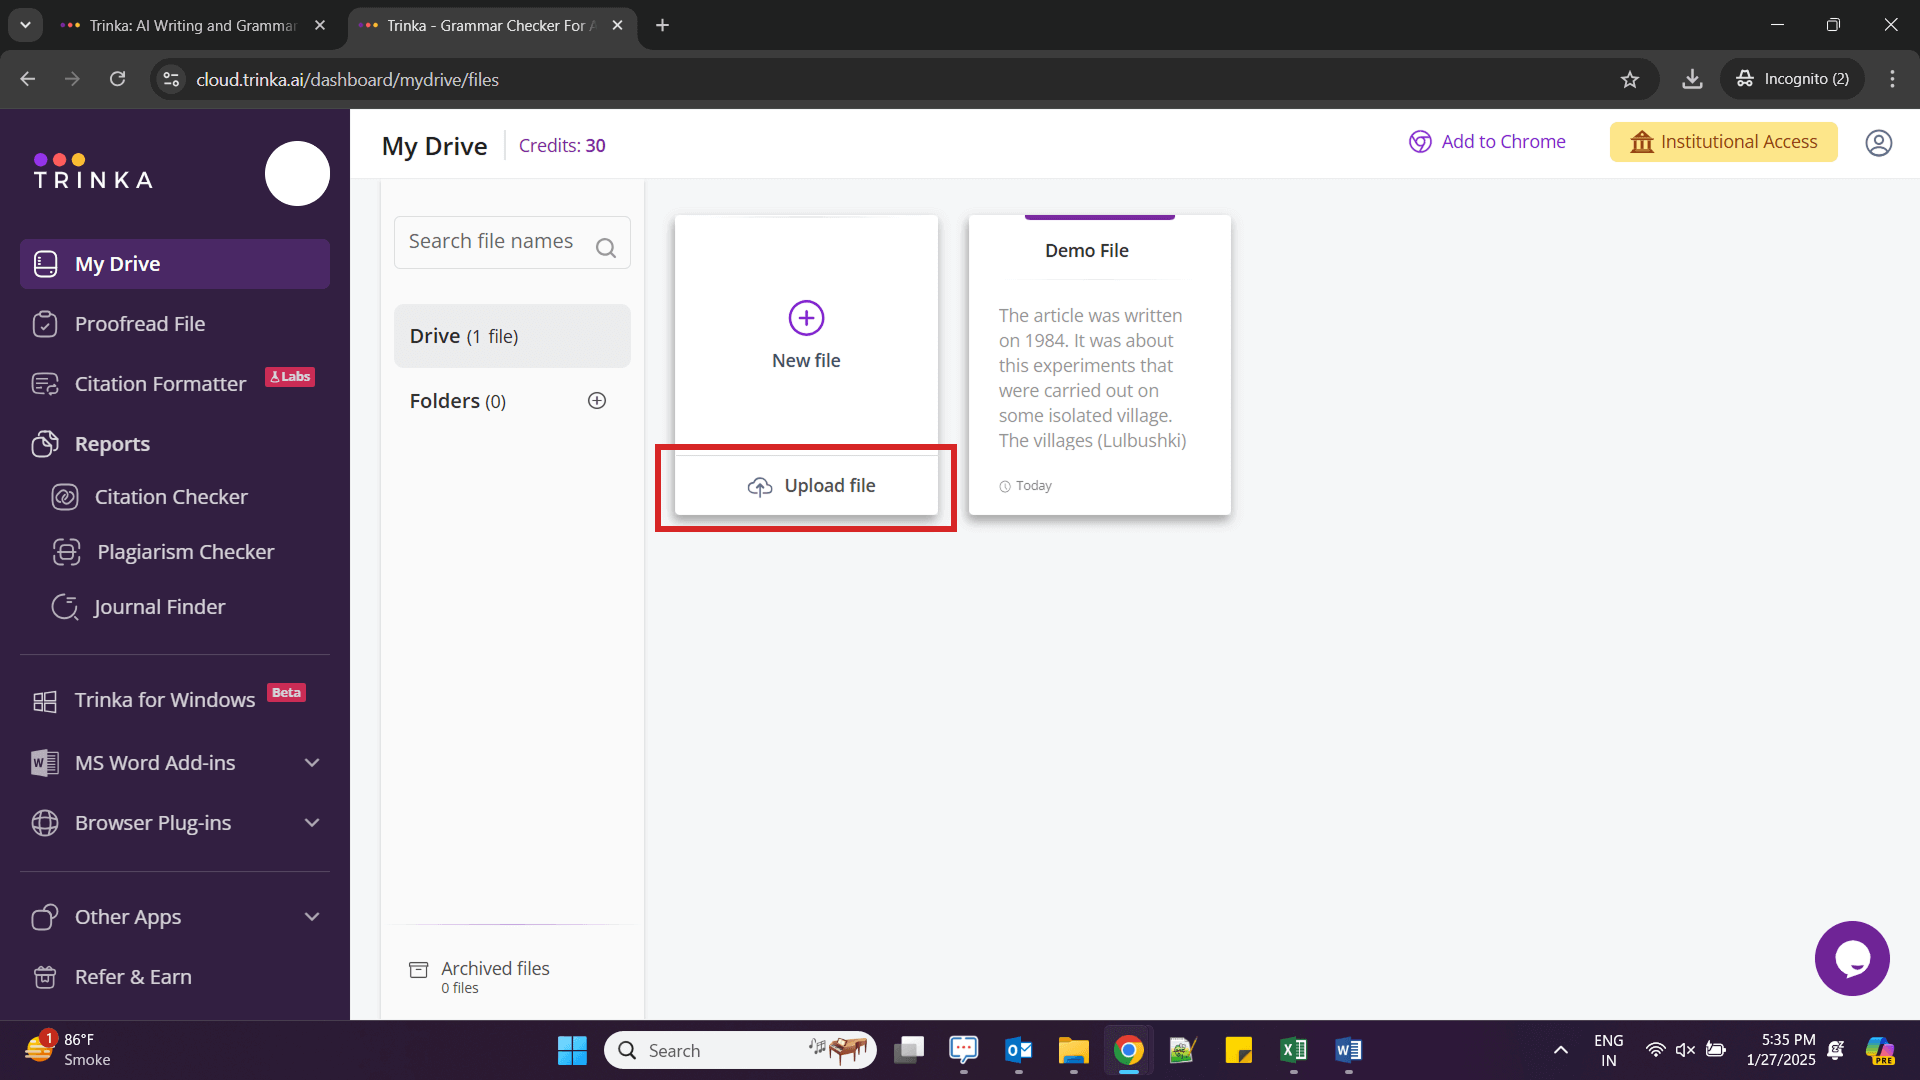
Task: Open Citation Checker report
Action: click(171, 497)
